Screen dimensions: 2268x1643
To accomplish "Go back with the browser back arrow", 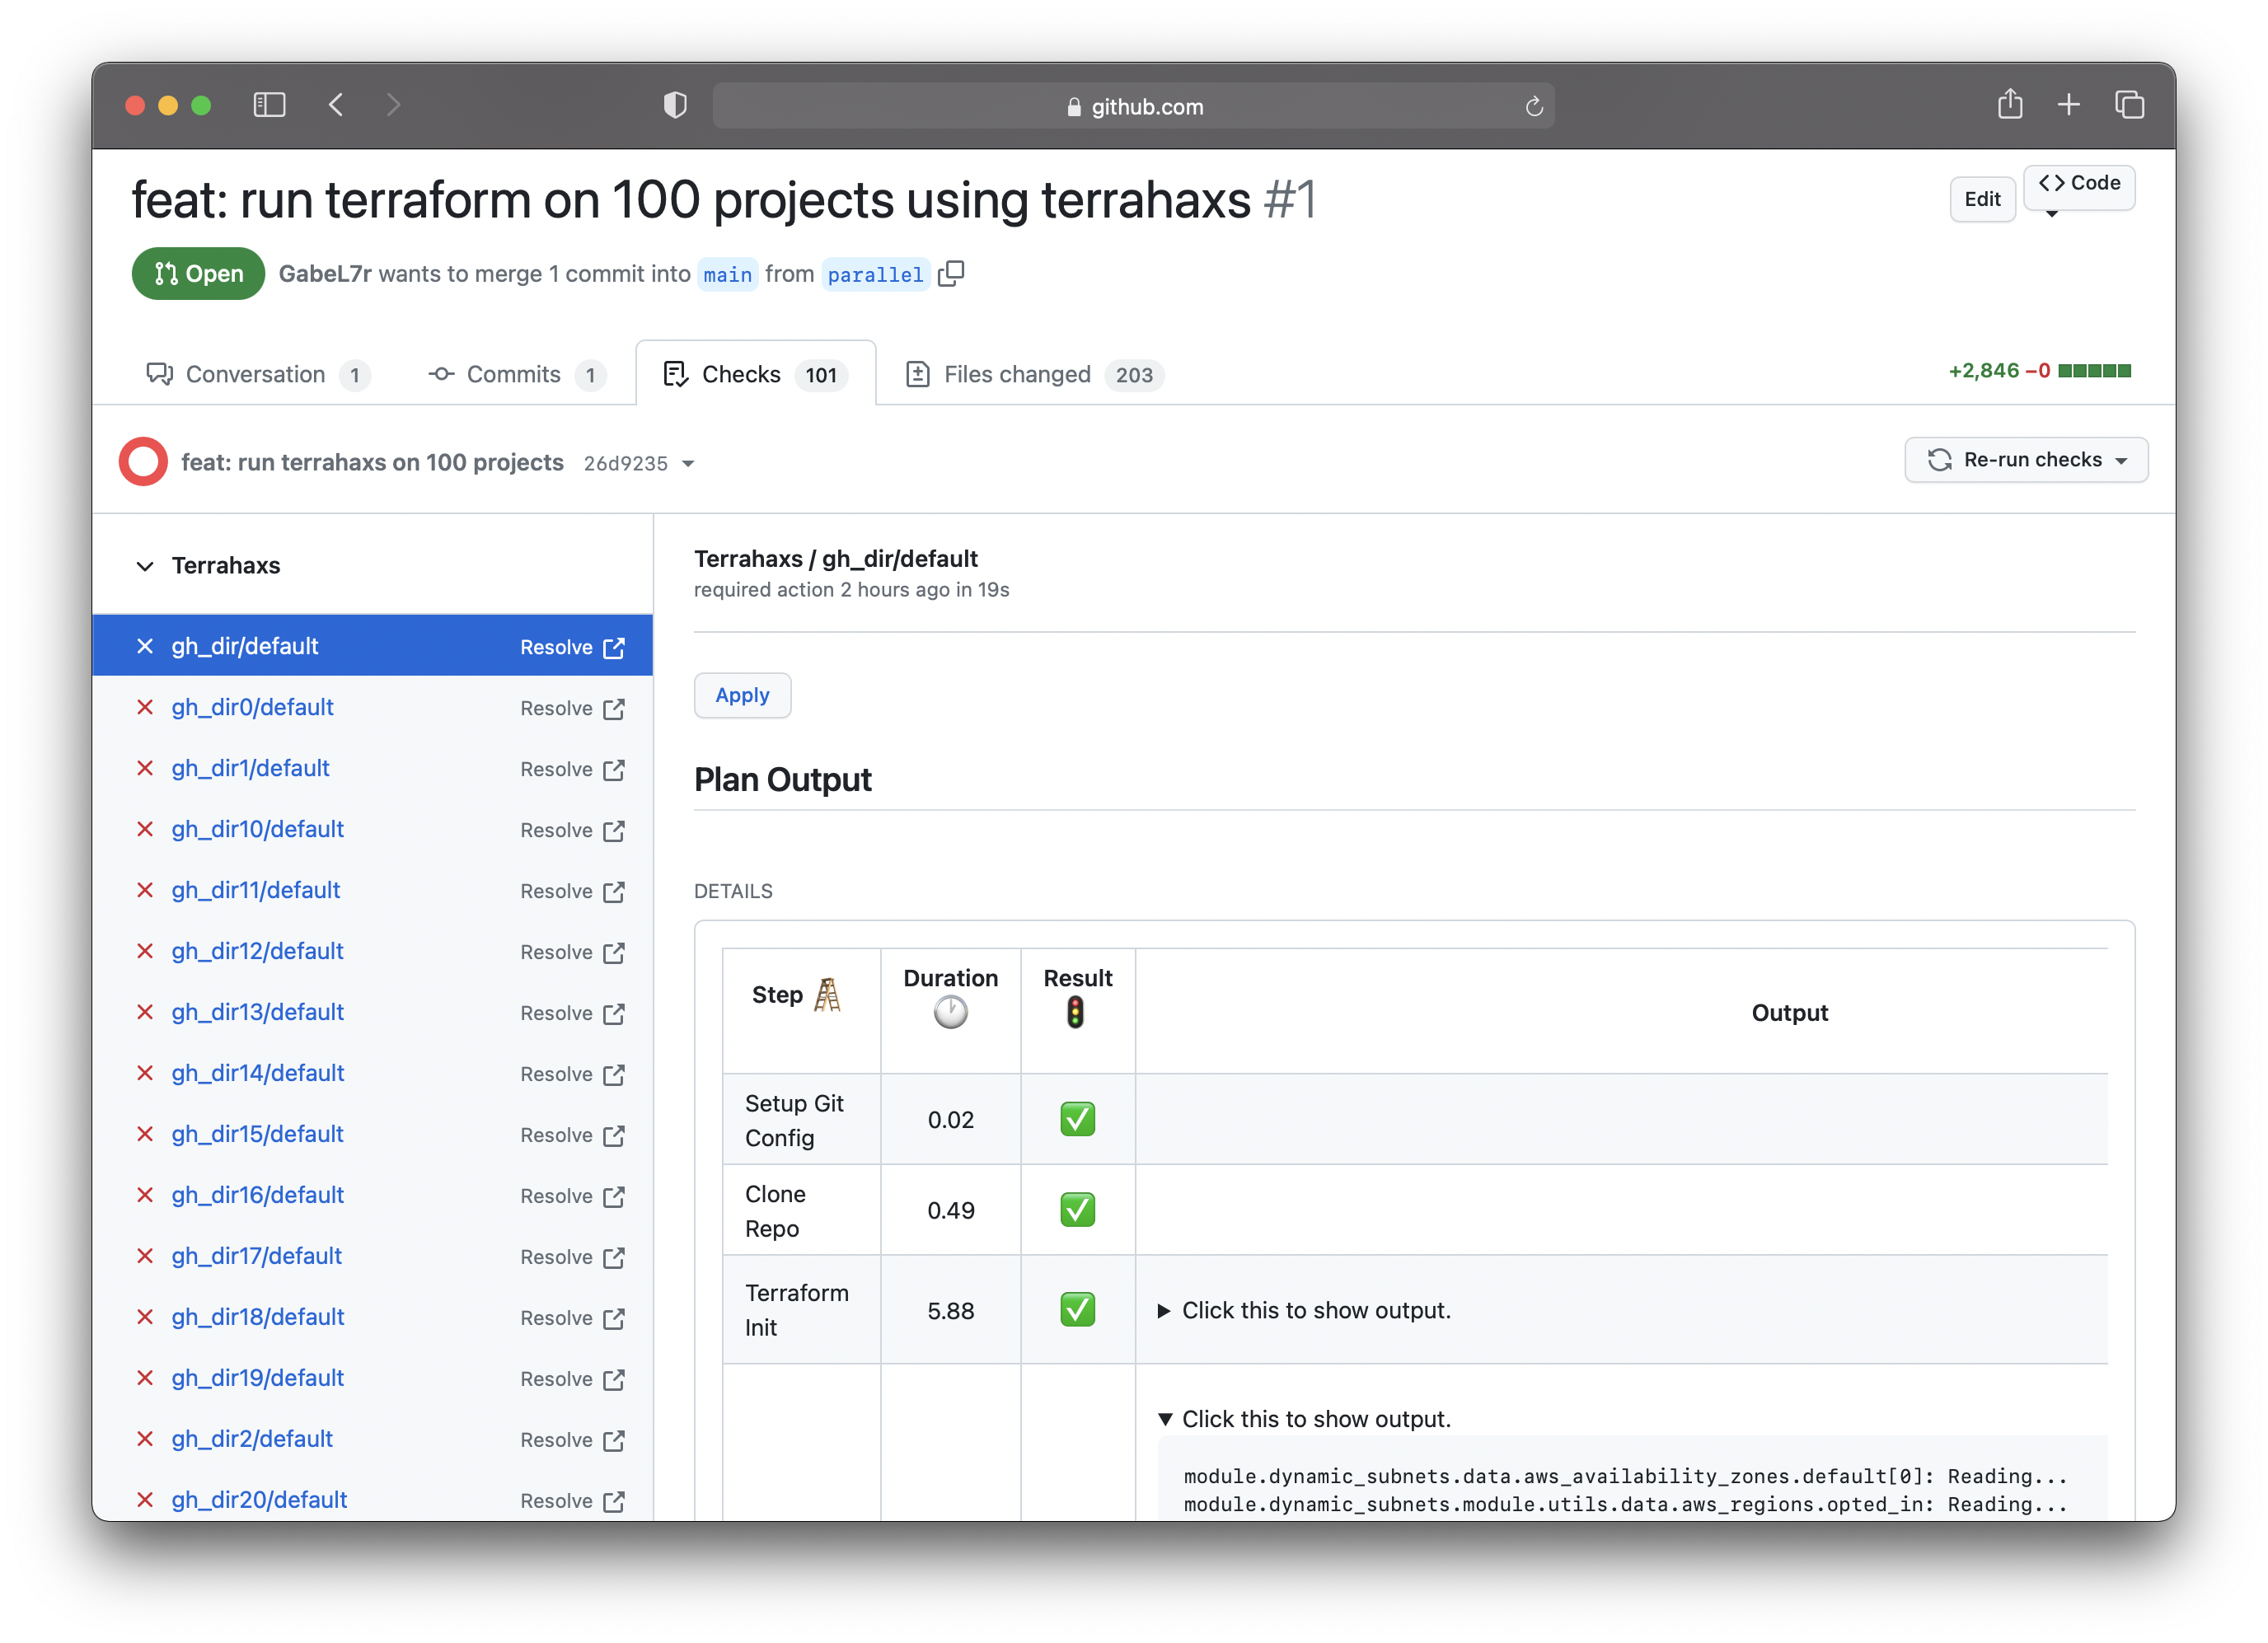I will 336,105.
